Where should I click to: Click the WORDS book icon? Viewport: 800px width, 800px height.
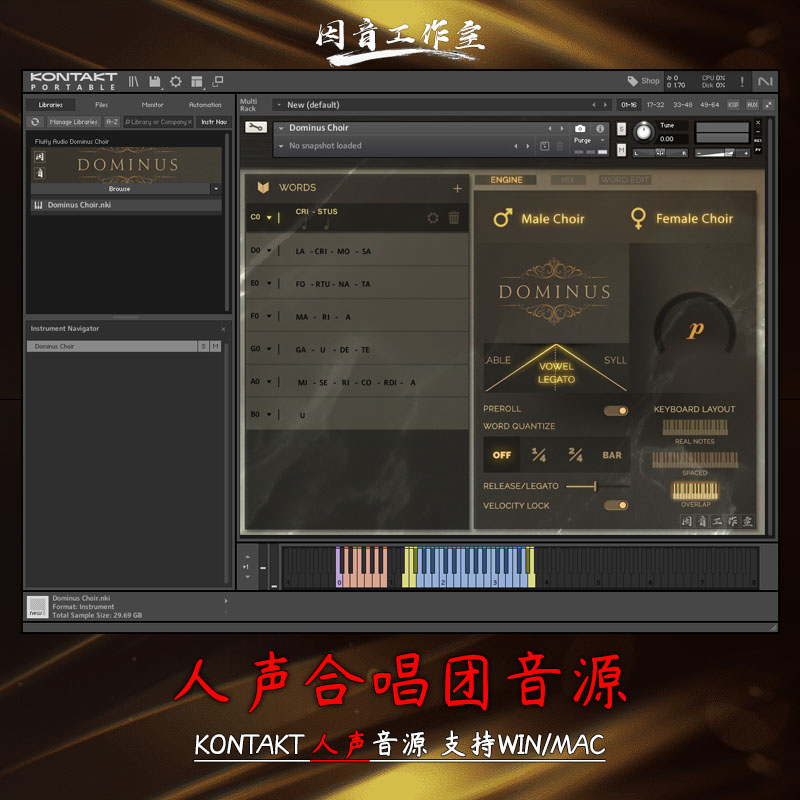pyautogui.click(x=263, y=187)
